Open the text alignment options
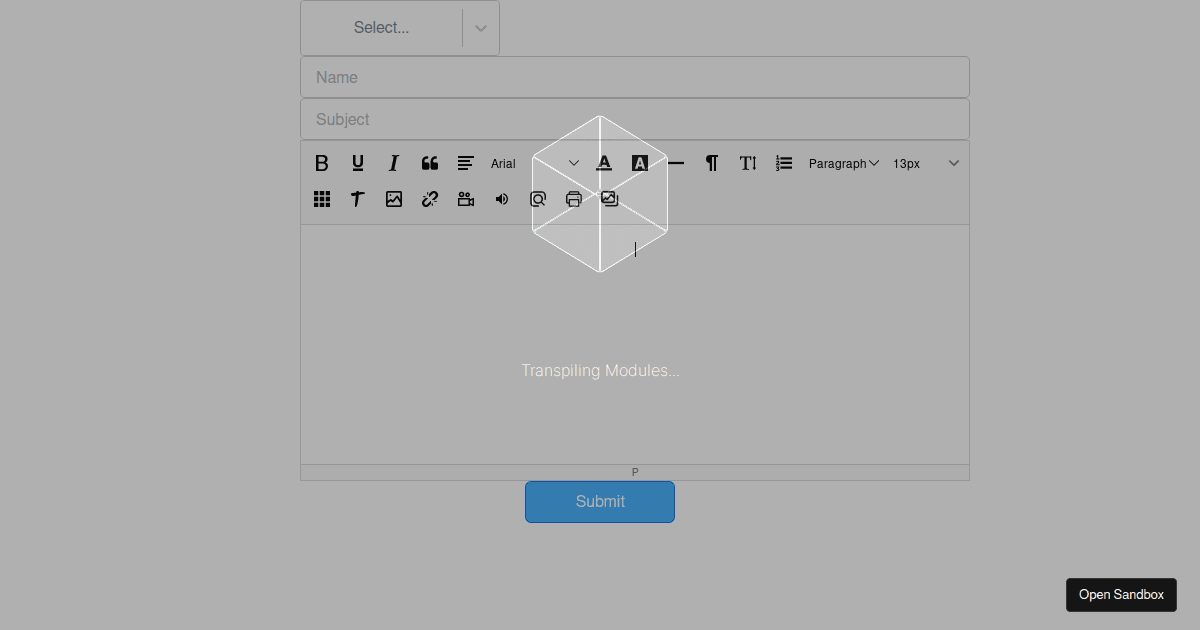The height and width of the screenshot is (630, 1200). tap(466, 163)
